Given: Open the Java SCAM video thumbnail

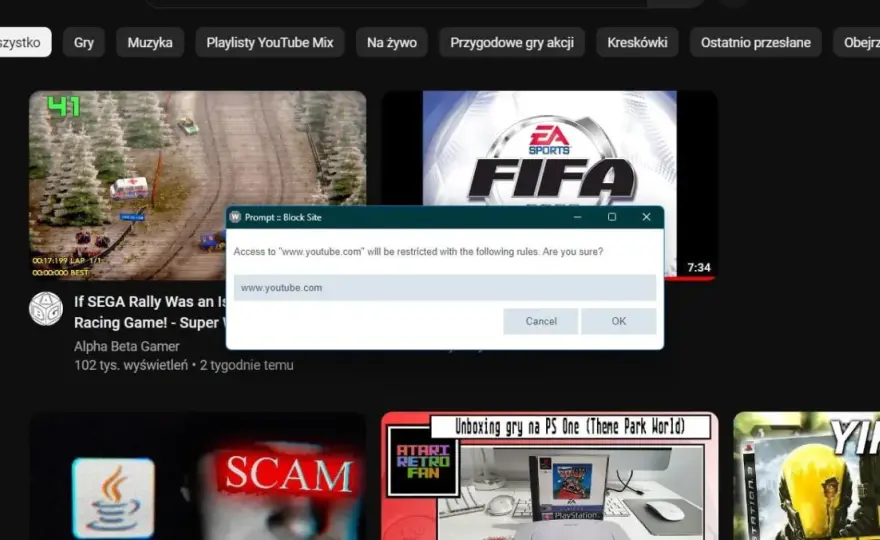Looking at the screenshot, I should click(198, 476).
